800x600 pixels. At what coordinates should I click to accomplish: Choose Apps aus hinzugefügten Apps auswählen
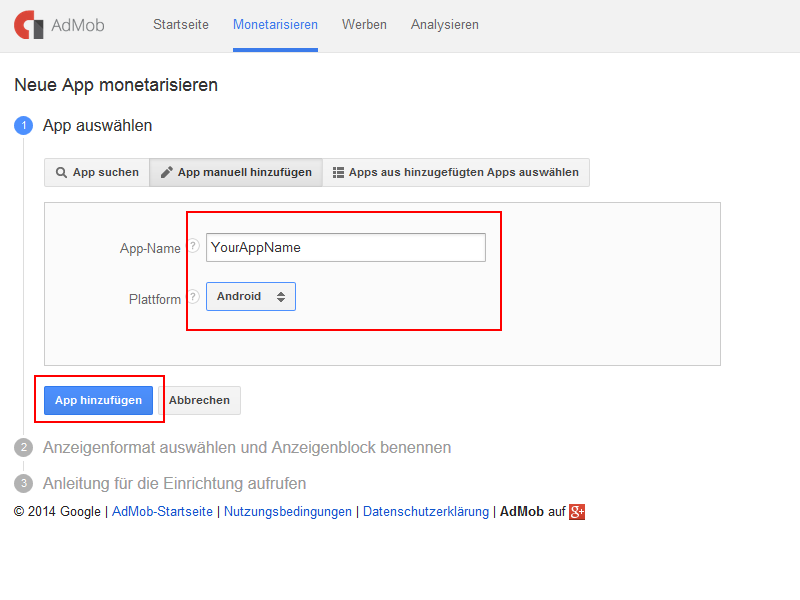(456, 172)
